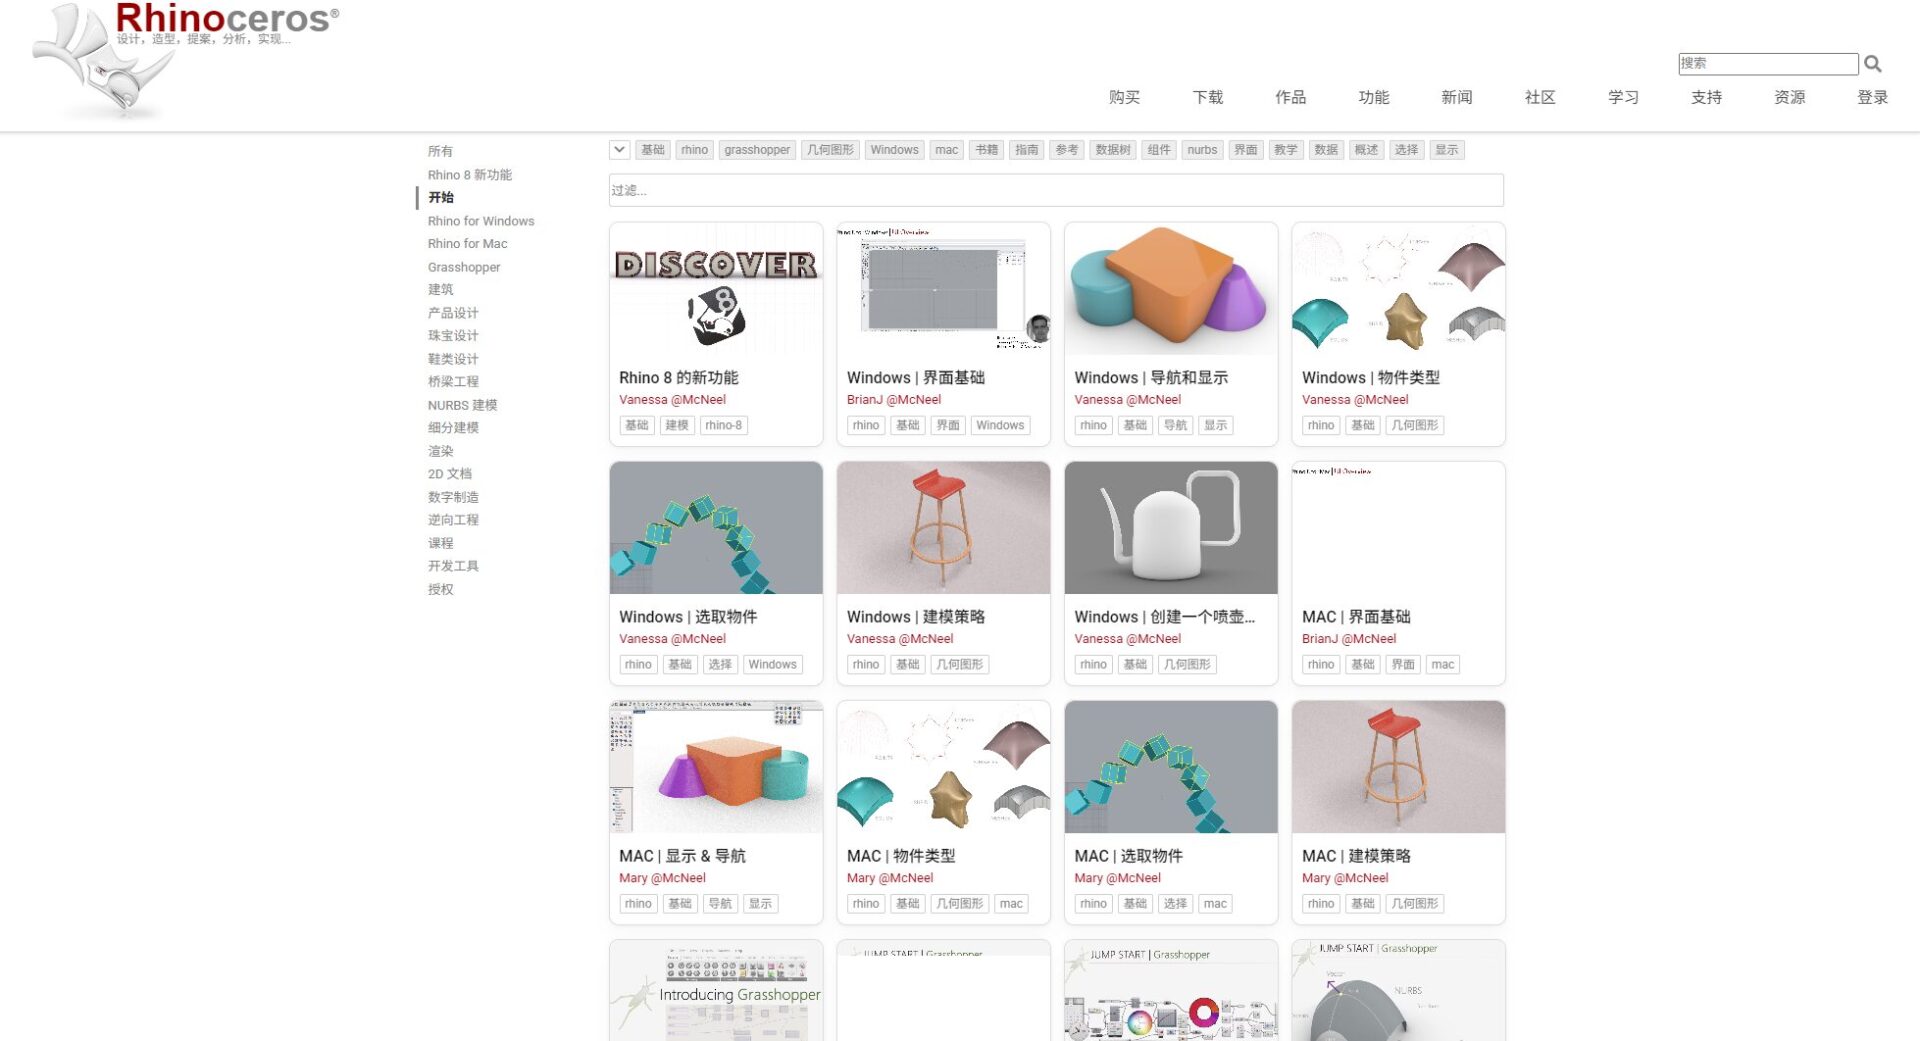Toggle the 数据树 filter tag

(1111, 149)
